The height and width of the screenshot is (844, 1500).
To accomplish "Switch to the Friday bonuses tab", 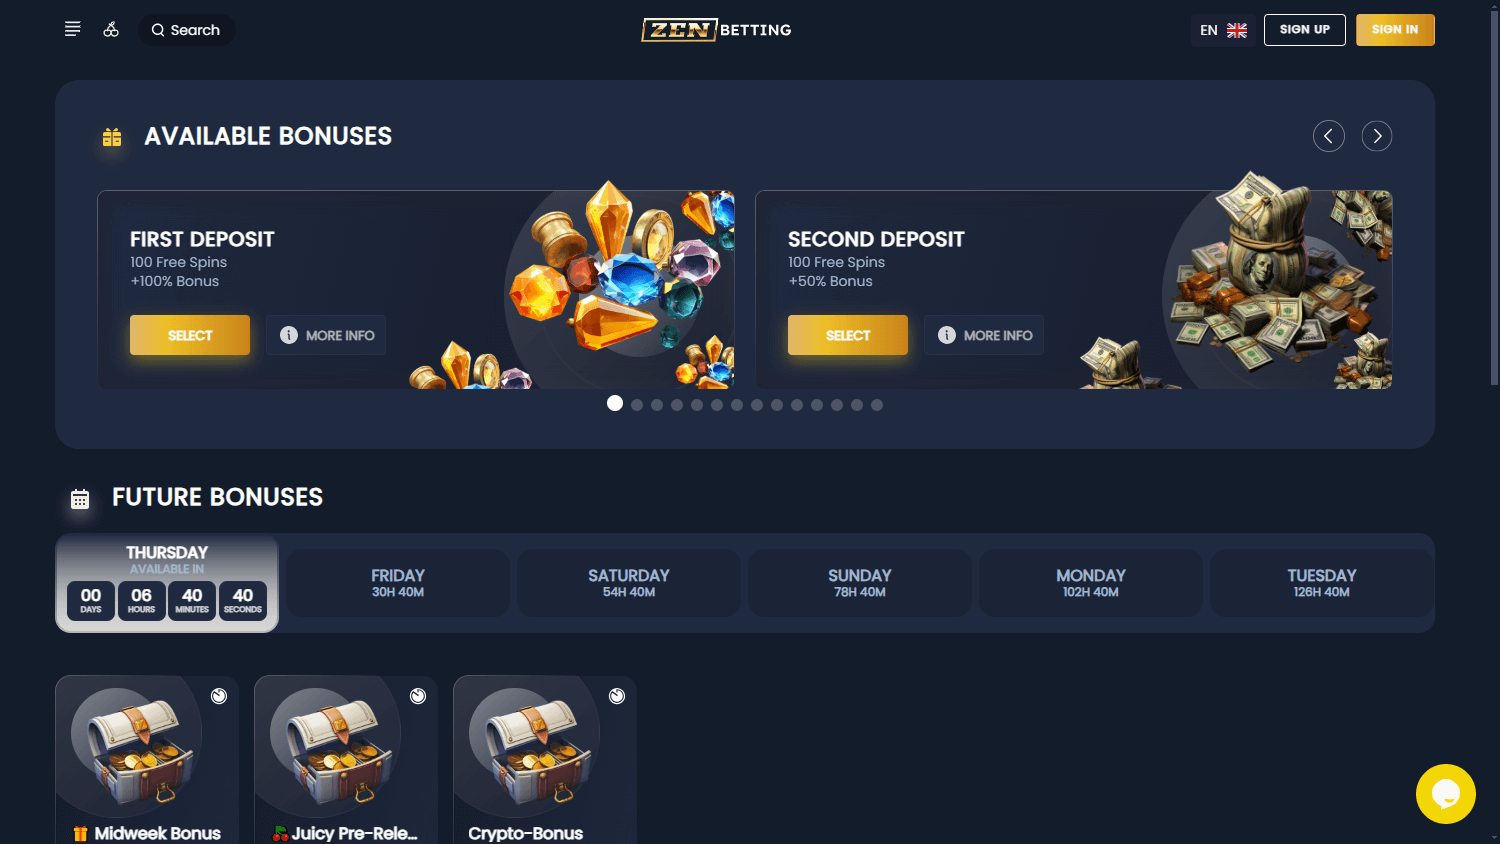I will 398,583.
